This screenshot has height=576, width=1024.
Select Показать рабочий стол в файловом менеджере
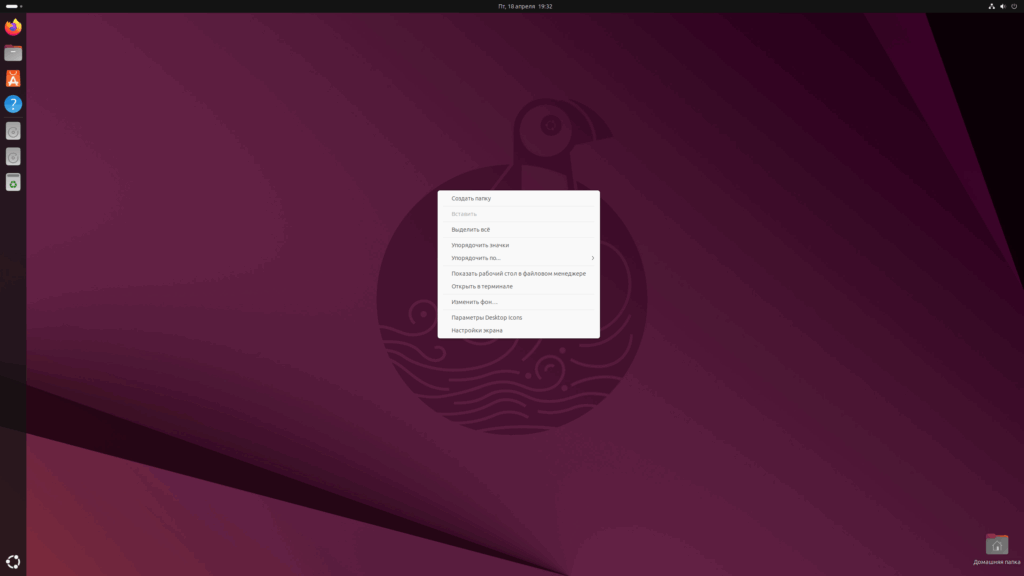point(519,274)
